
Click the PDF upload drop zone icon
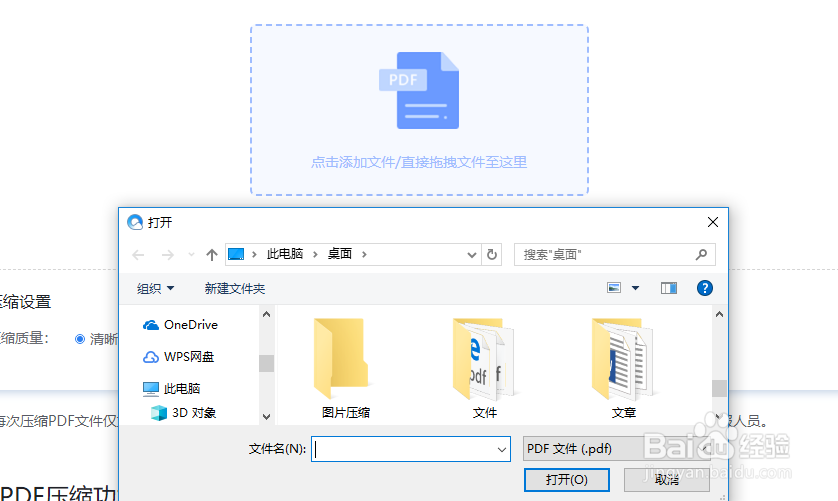pyautogui.click(x=419, y=90)
